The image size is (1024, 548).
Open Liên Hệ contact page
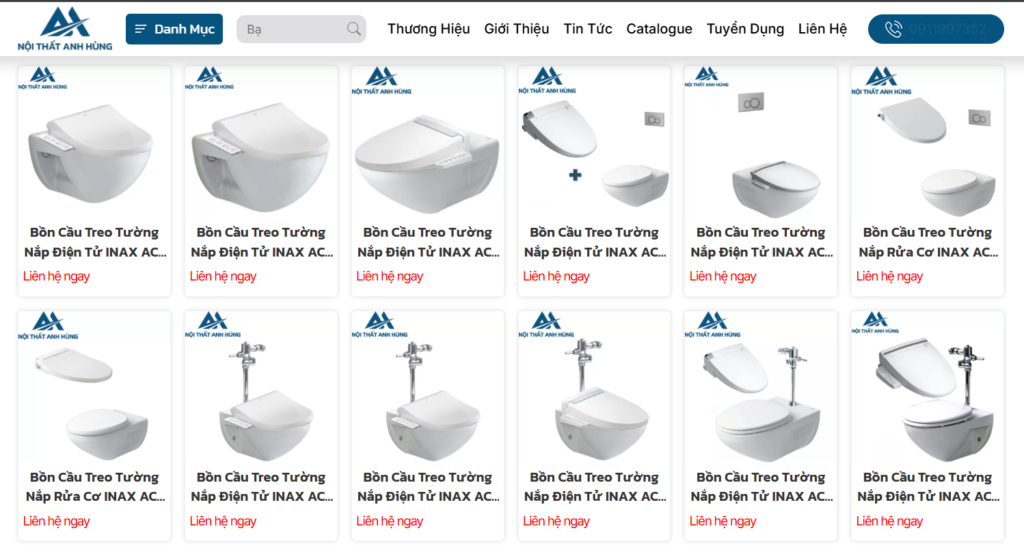[x=822, y=29]
